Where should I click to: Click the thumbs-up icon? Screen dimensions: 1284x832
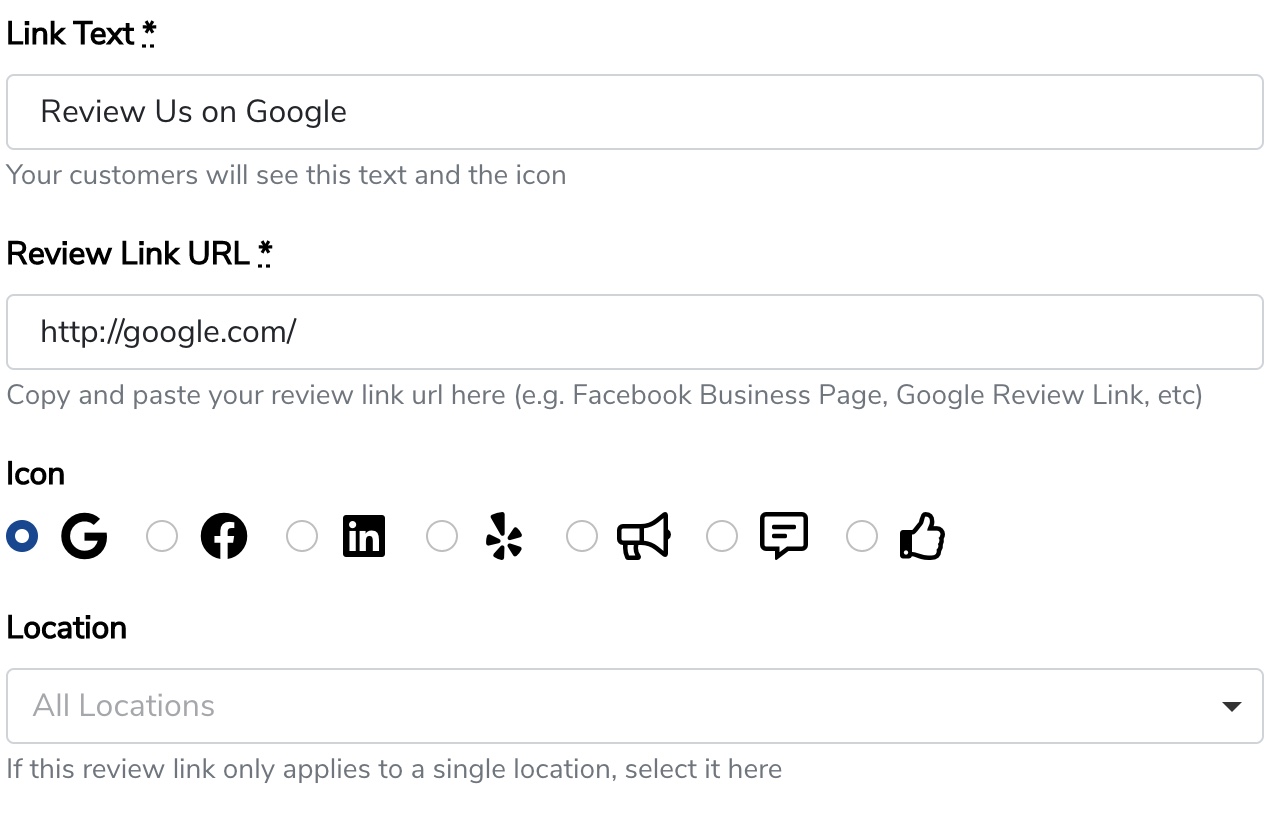(923, 537)
